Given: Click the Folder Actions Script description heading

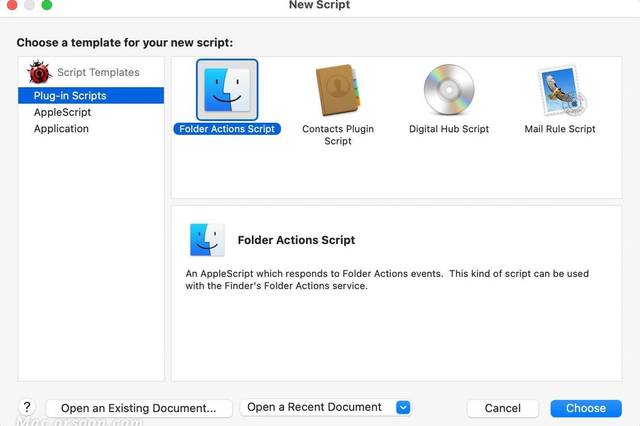Looking at the screenshot, I should pos(296,240).
